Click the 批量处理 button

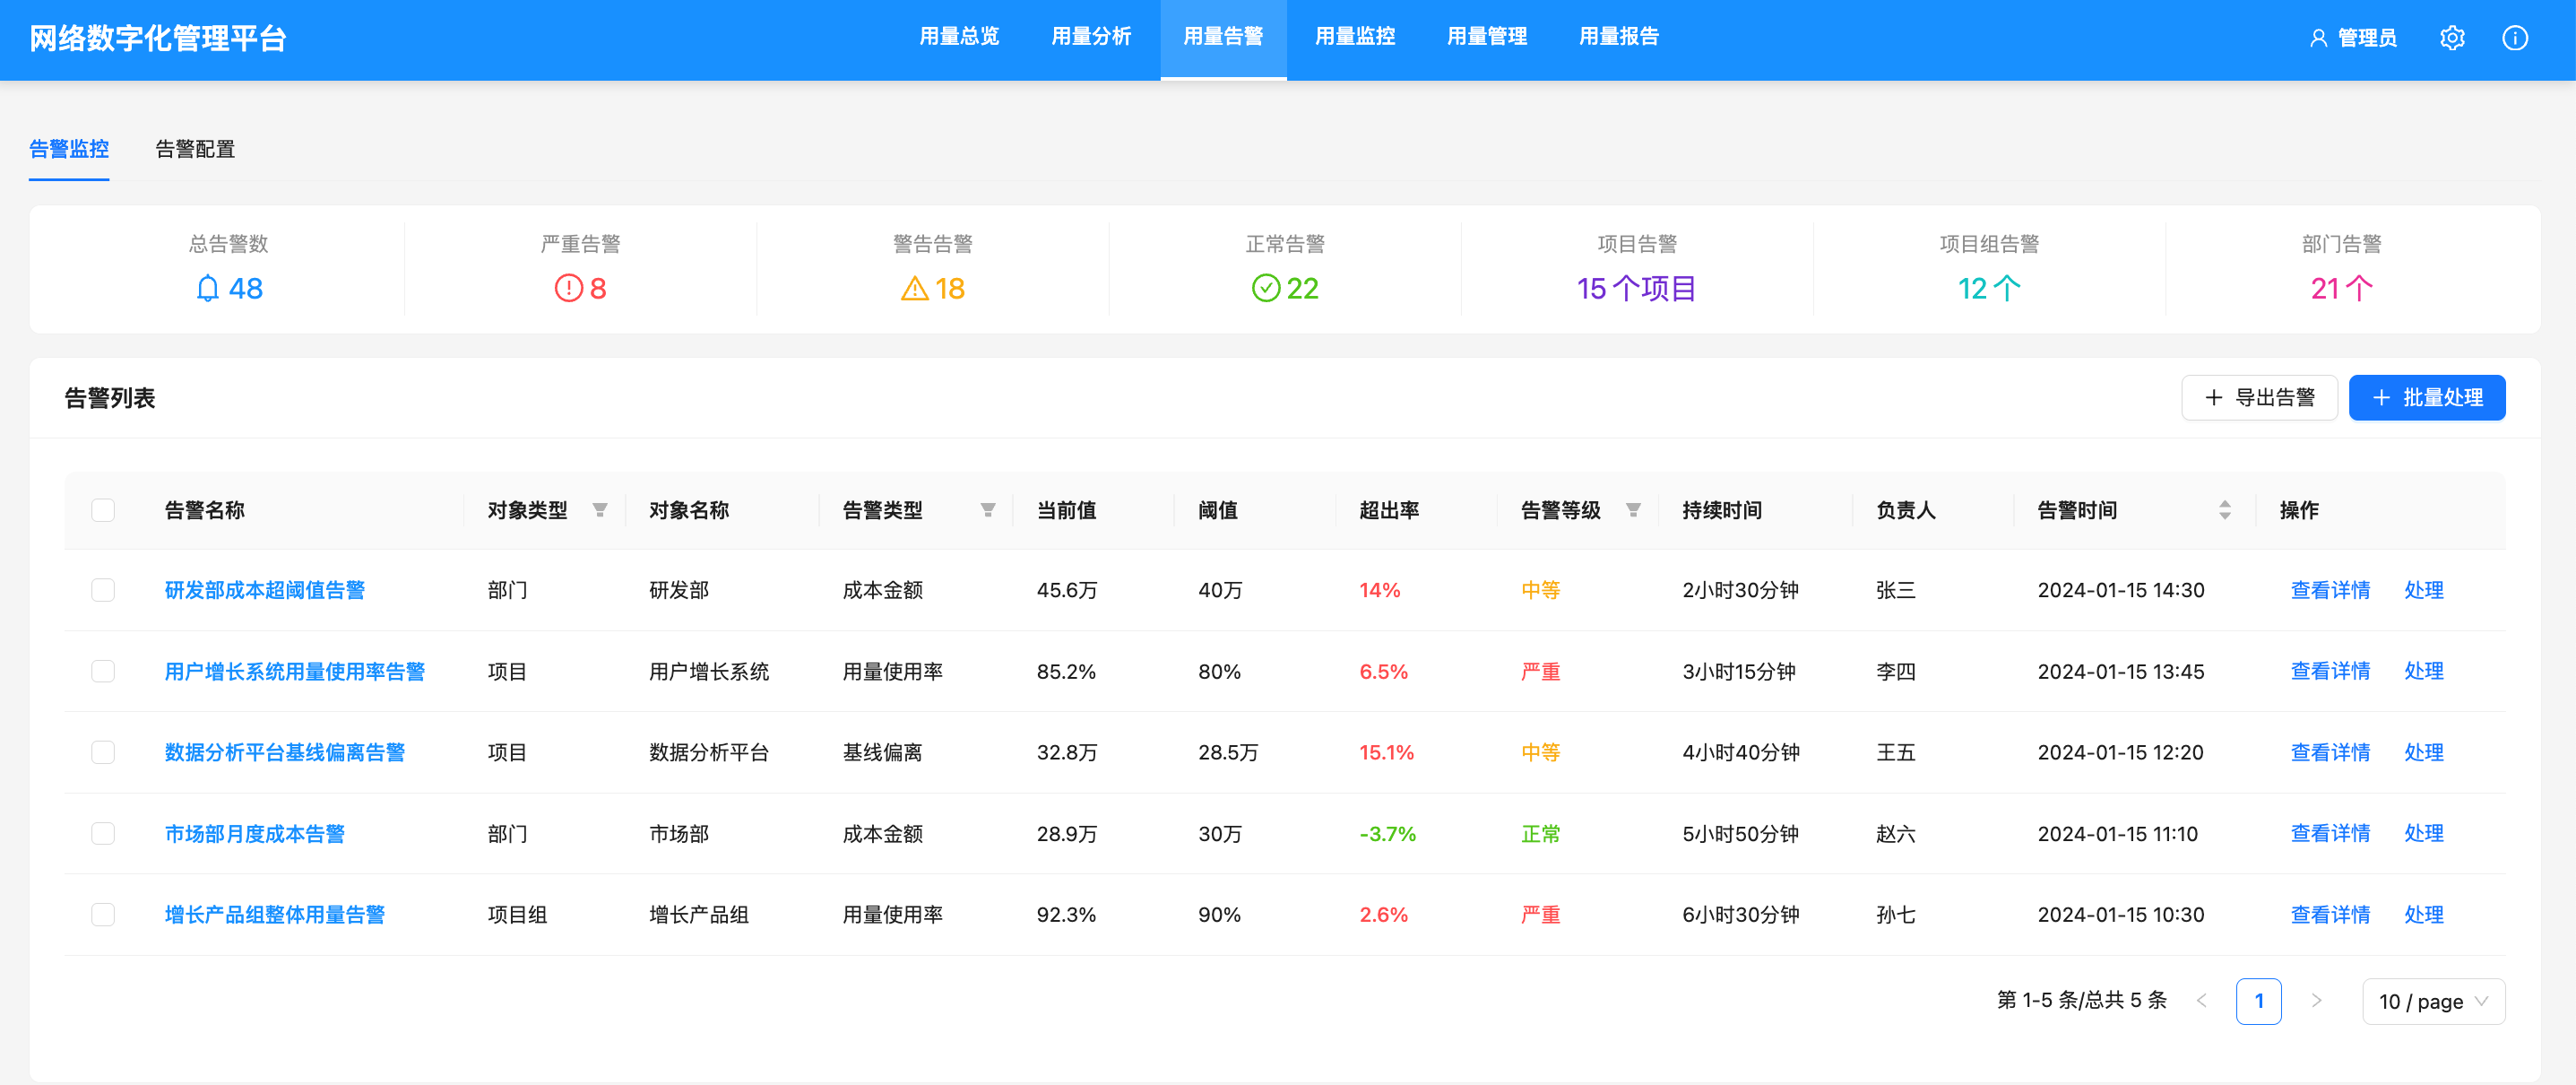(x=2427, y=398)
